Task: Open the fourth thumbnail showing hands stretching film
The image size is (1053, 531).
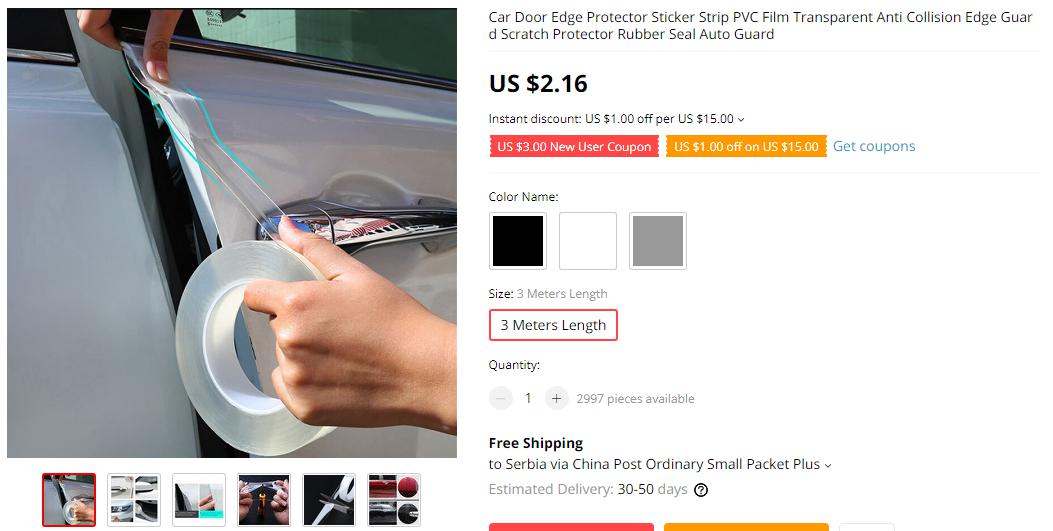Action: pyautogui.click(x=264, y=500)
